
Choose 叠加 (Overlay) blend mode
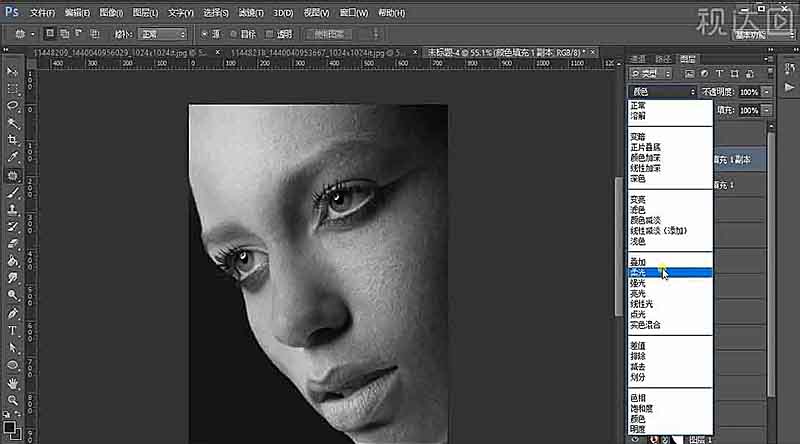(x=670, y=262)
